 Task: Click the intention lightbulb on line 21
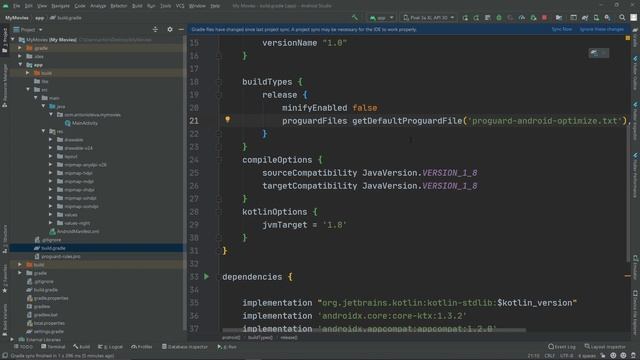tap(228, 120)
